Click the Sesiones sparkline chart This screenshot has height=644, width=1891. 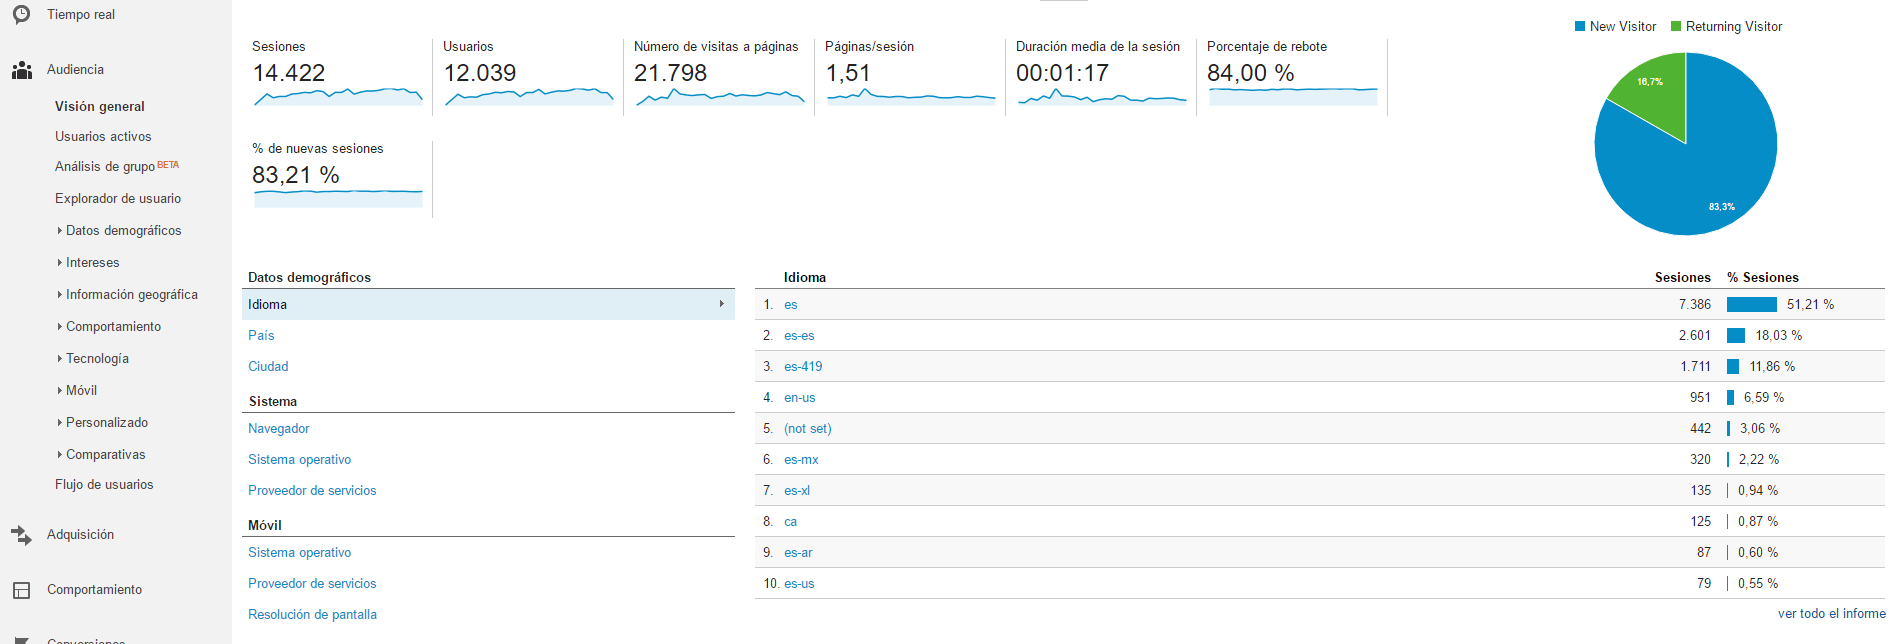338,96
